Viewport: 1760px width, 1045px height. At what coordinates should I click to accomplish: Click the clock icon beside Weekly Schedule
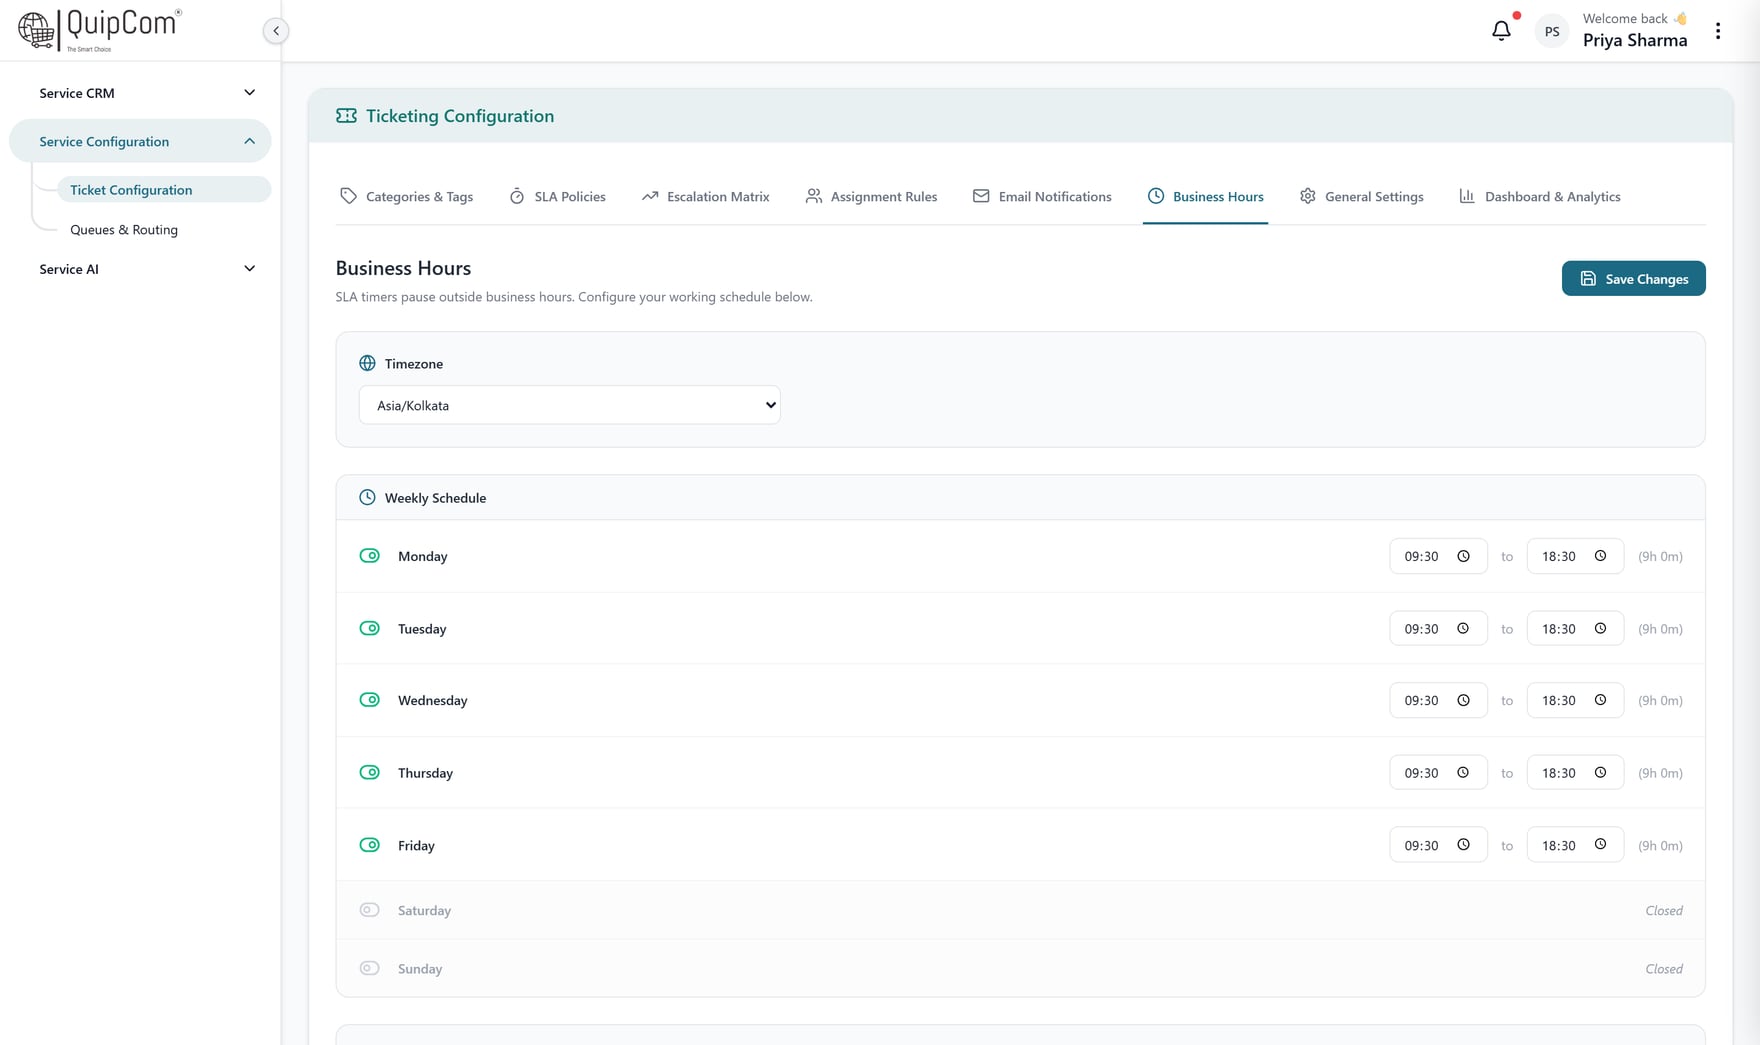(367, 497)
